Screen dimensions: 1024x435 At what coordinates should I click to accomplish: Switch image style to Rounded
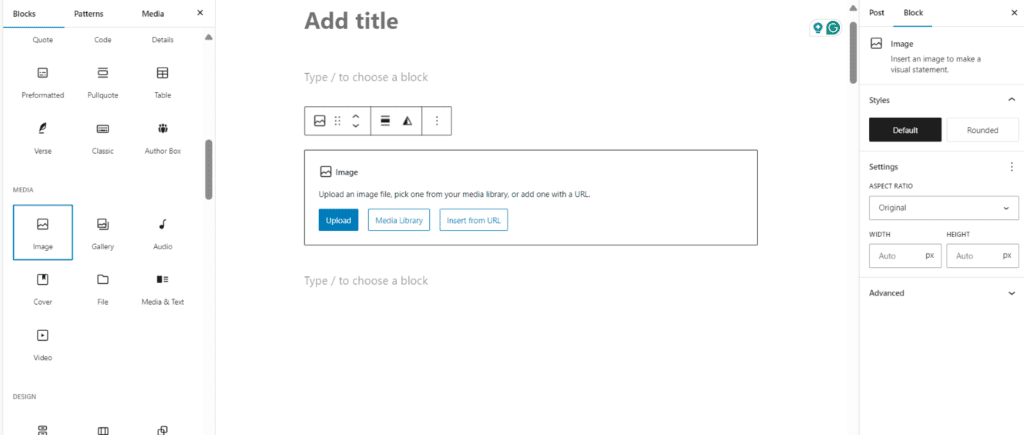pos(982,130)
